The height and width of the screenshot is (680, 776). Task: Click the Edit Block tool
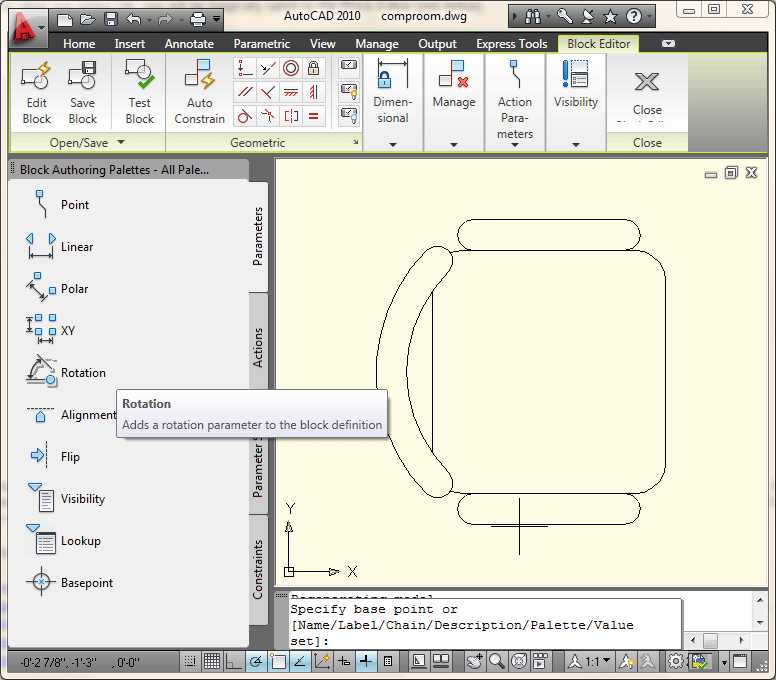pyautogui.click(x=37, y=93)
